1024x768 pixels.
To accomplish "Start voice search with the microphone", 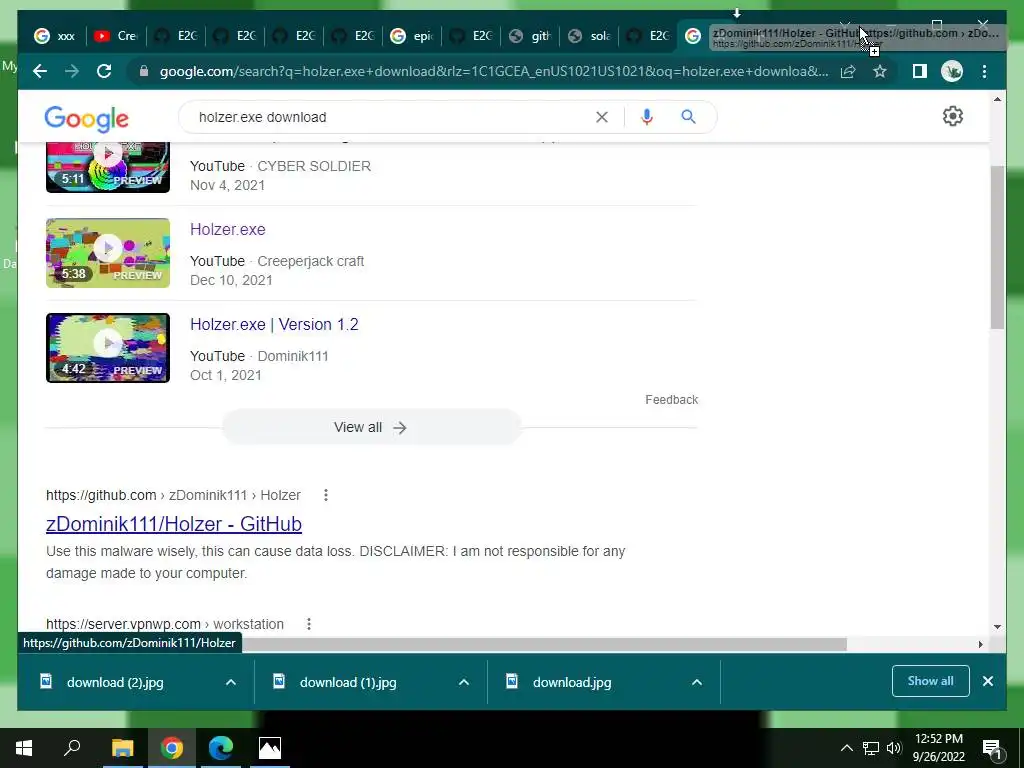I will click(x=647, y=117).
